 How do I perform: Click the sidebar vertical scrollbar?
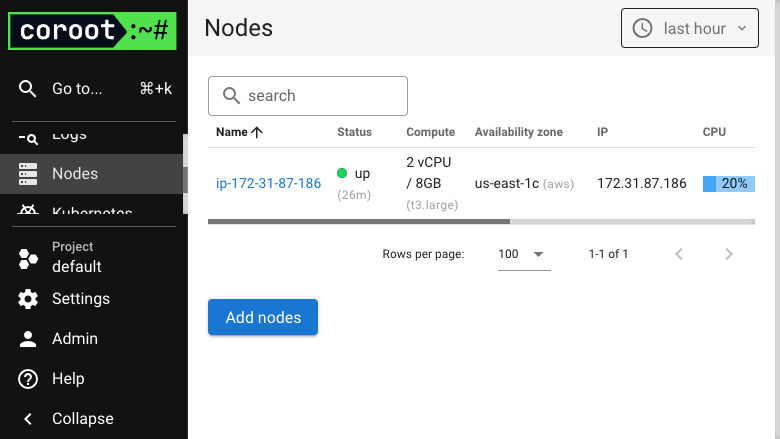pos(186,174)
